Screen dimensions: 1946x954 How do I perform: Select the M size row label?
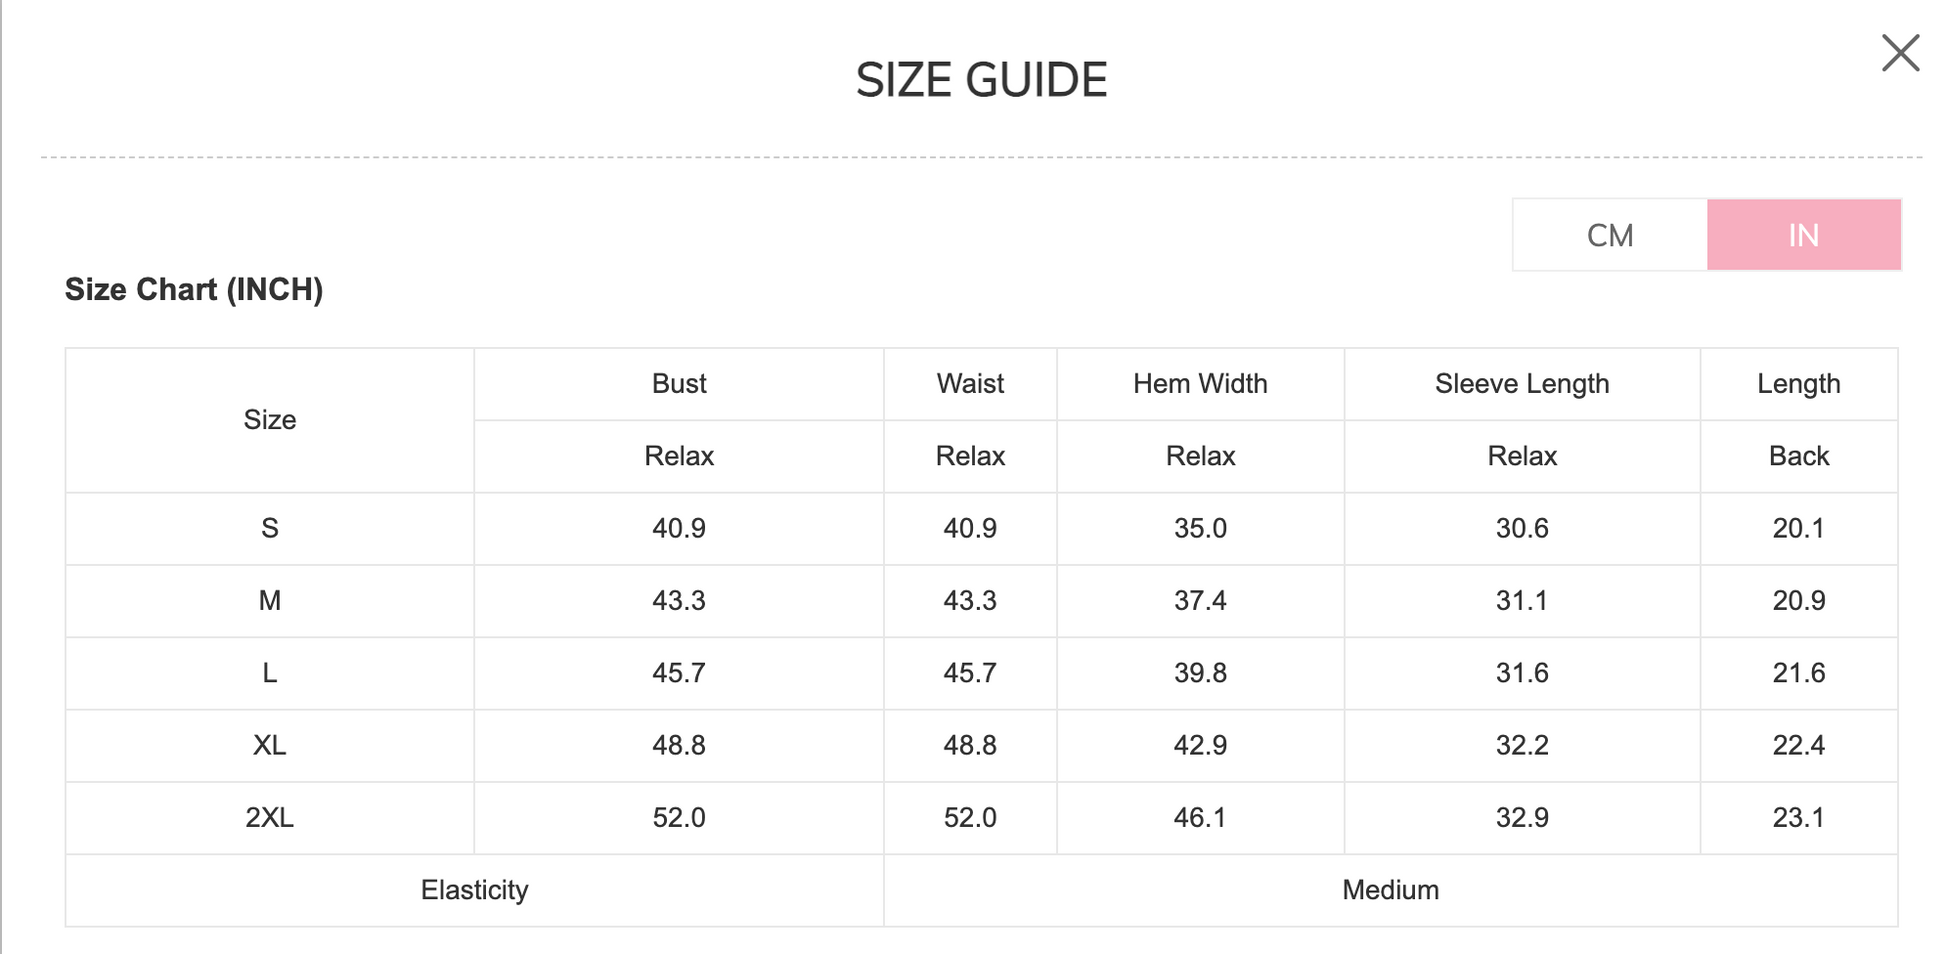tap(270, 601)
